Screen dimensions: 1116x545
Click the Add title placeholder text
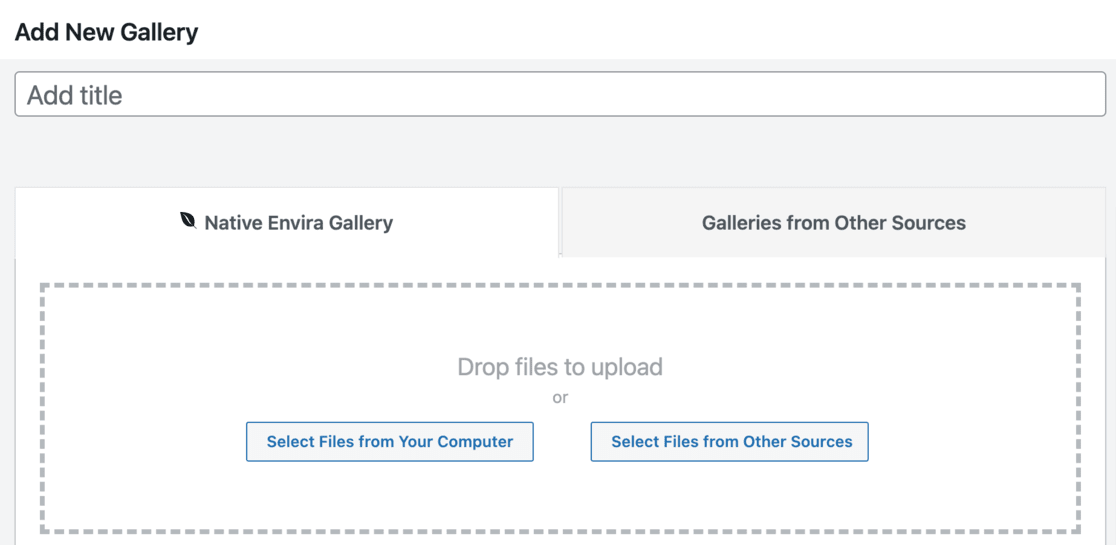(x=75, y=96)
